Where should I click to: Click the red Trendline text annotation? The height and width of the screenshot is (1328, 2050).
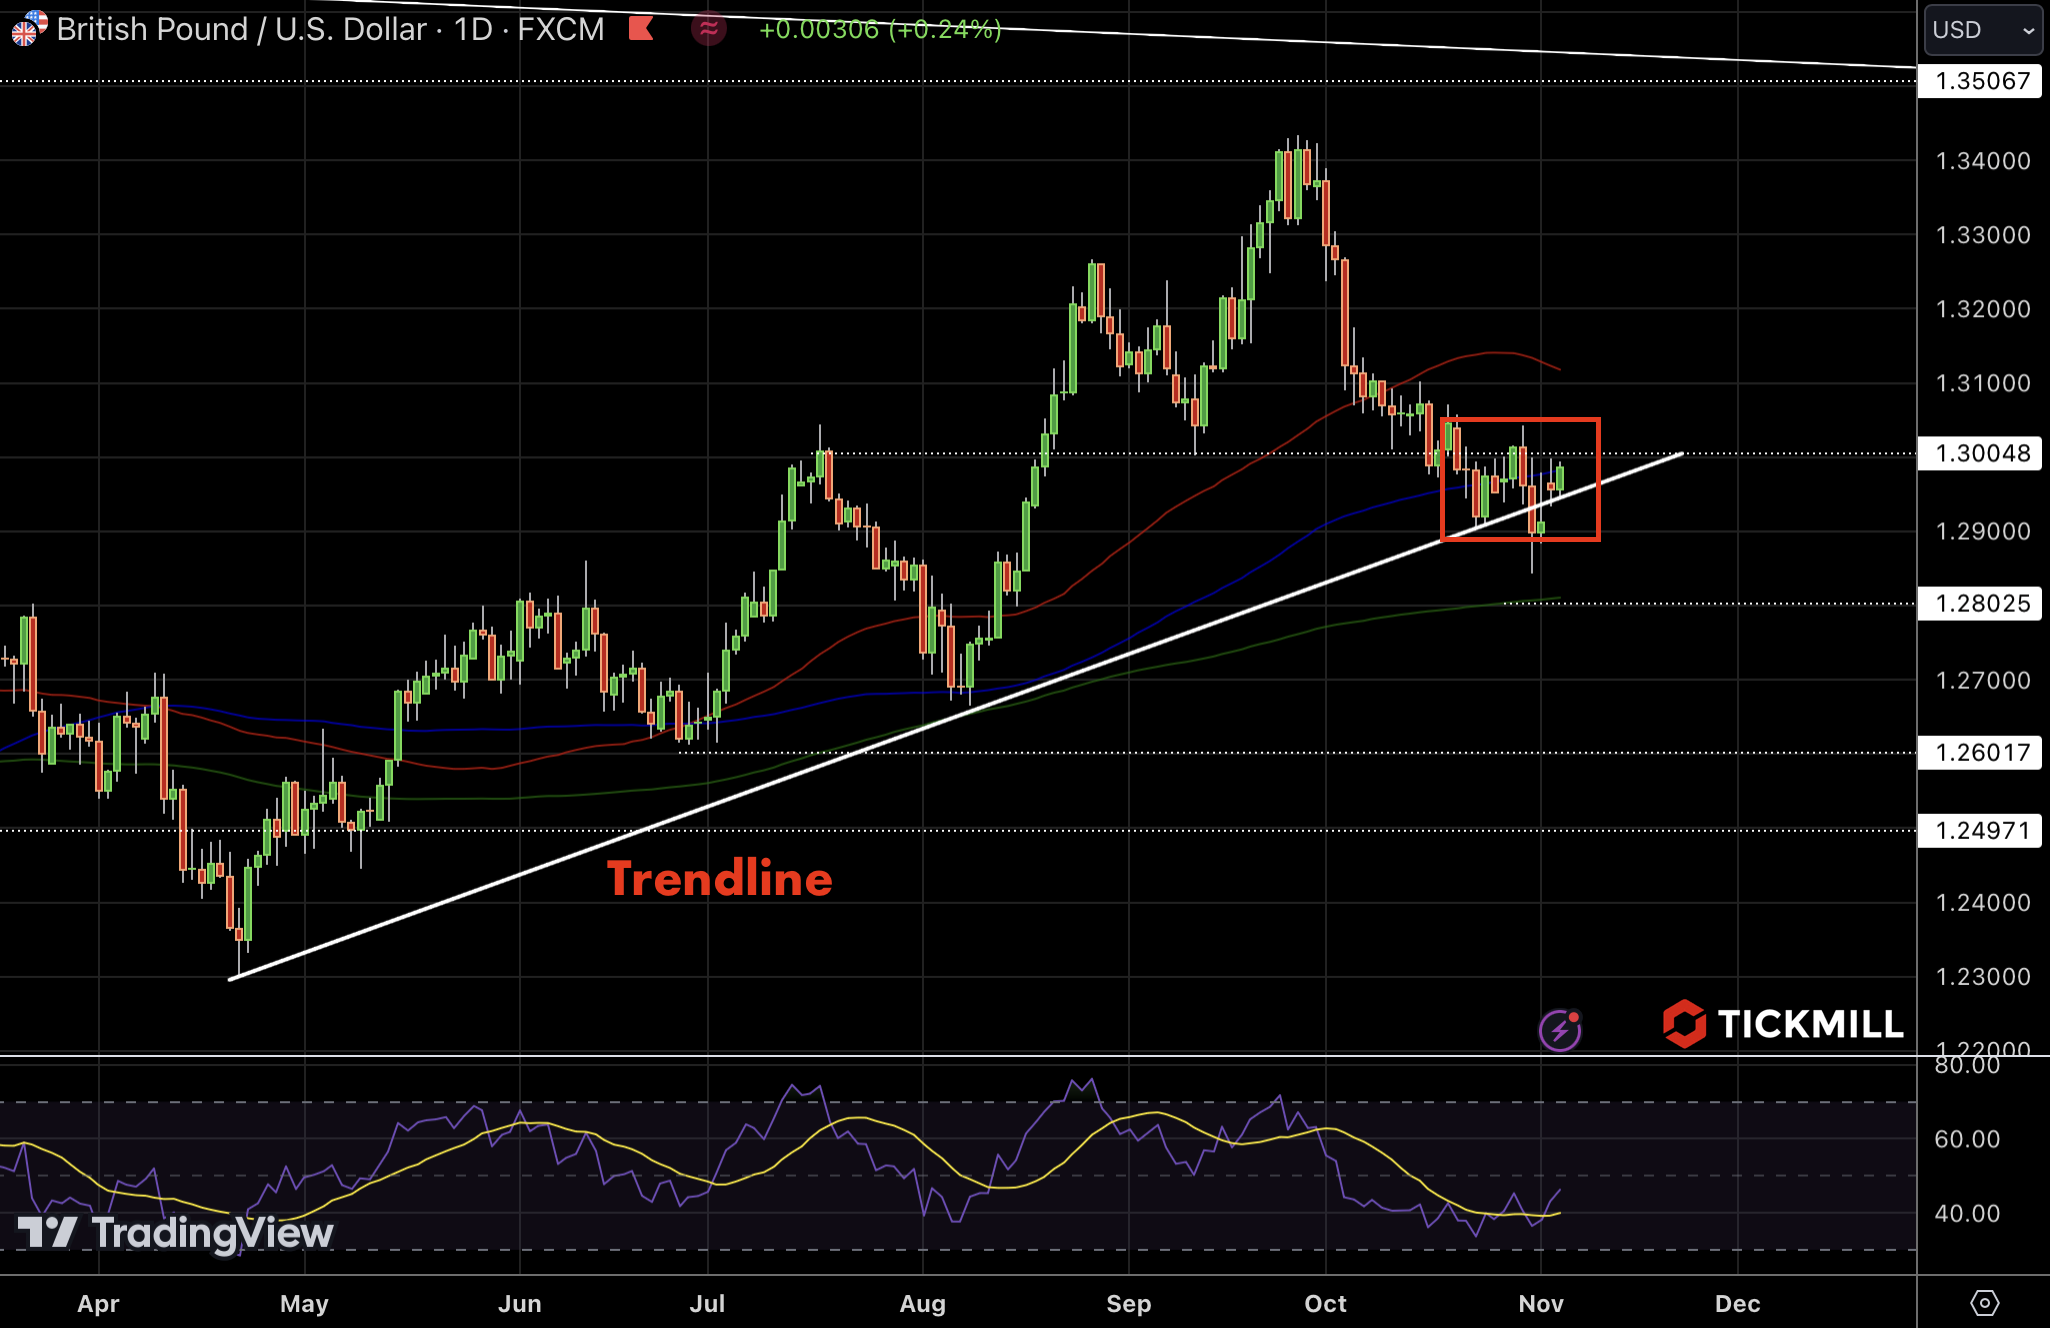pos(720,879)
